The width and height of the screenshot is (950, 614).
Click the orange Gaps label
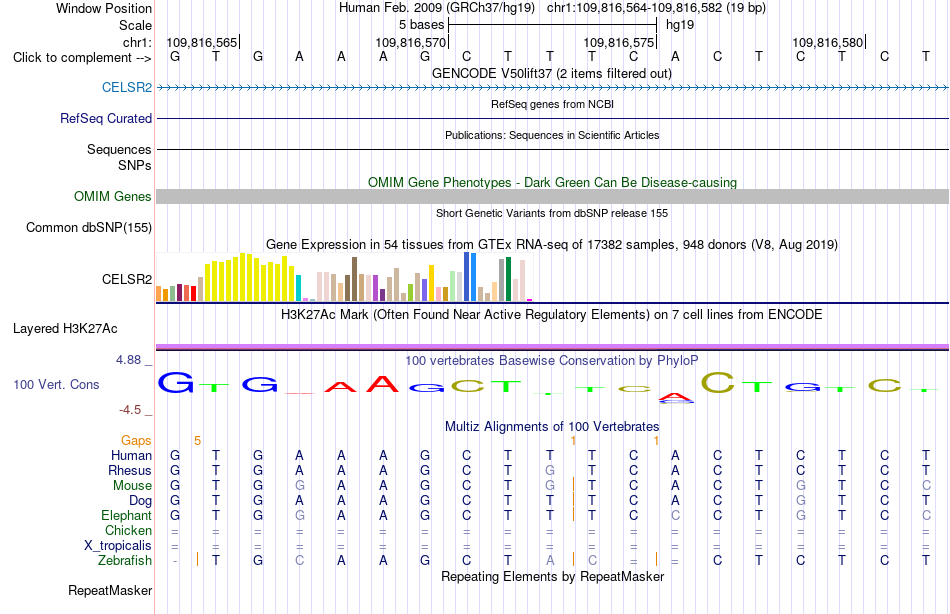(x=136, y=440)
